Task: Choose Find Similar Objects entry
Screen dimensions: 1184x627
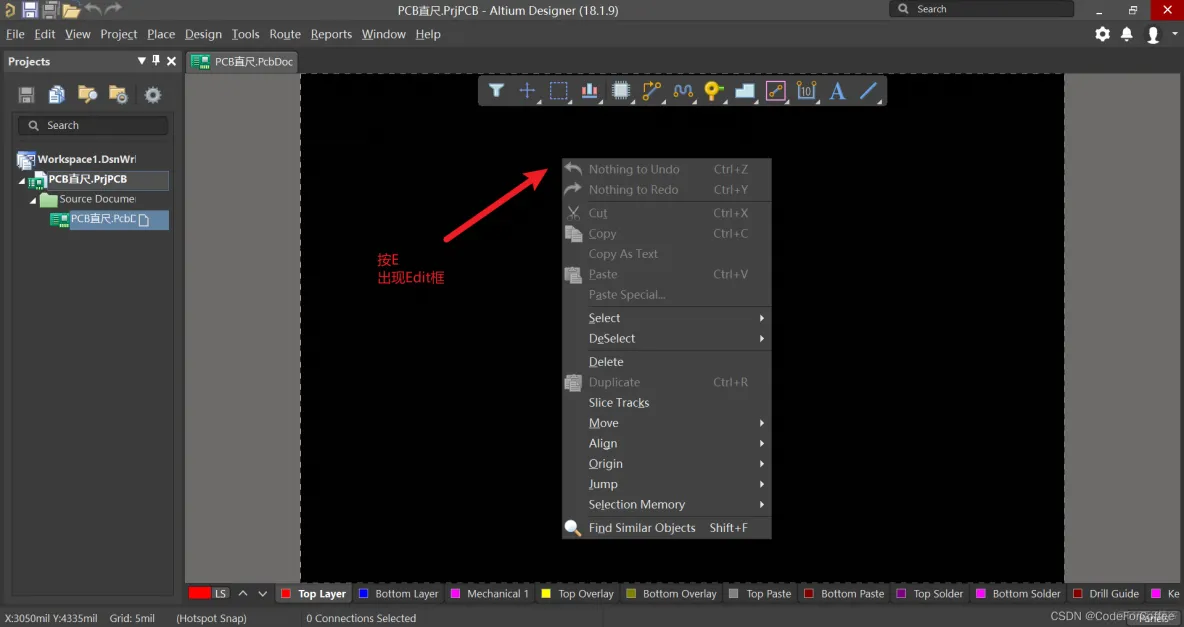Action: 667,528
